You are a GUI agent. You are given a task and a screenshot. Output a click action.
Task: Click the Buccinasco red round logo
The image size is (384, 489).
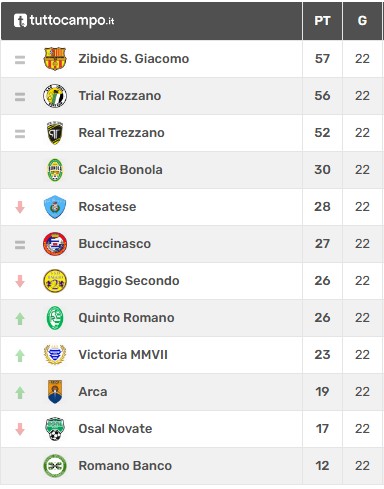click(x=55, y=244)
